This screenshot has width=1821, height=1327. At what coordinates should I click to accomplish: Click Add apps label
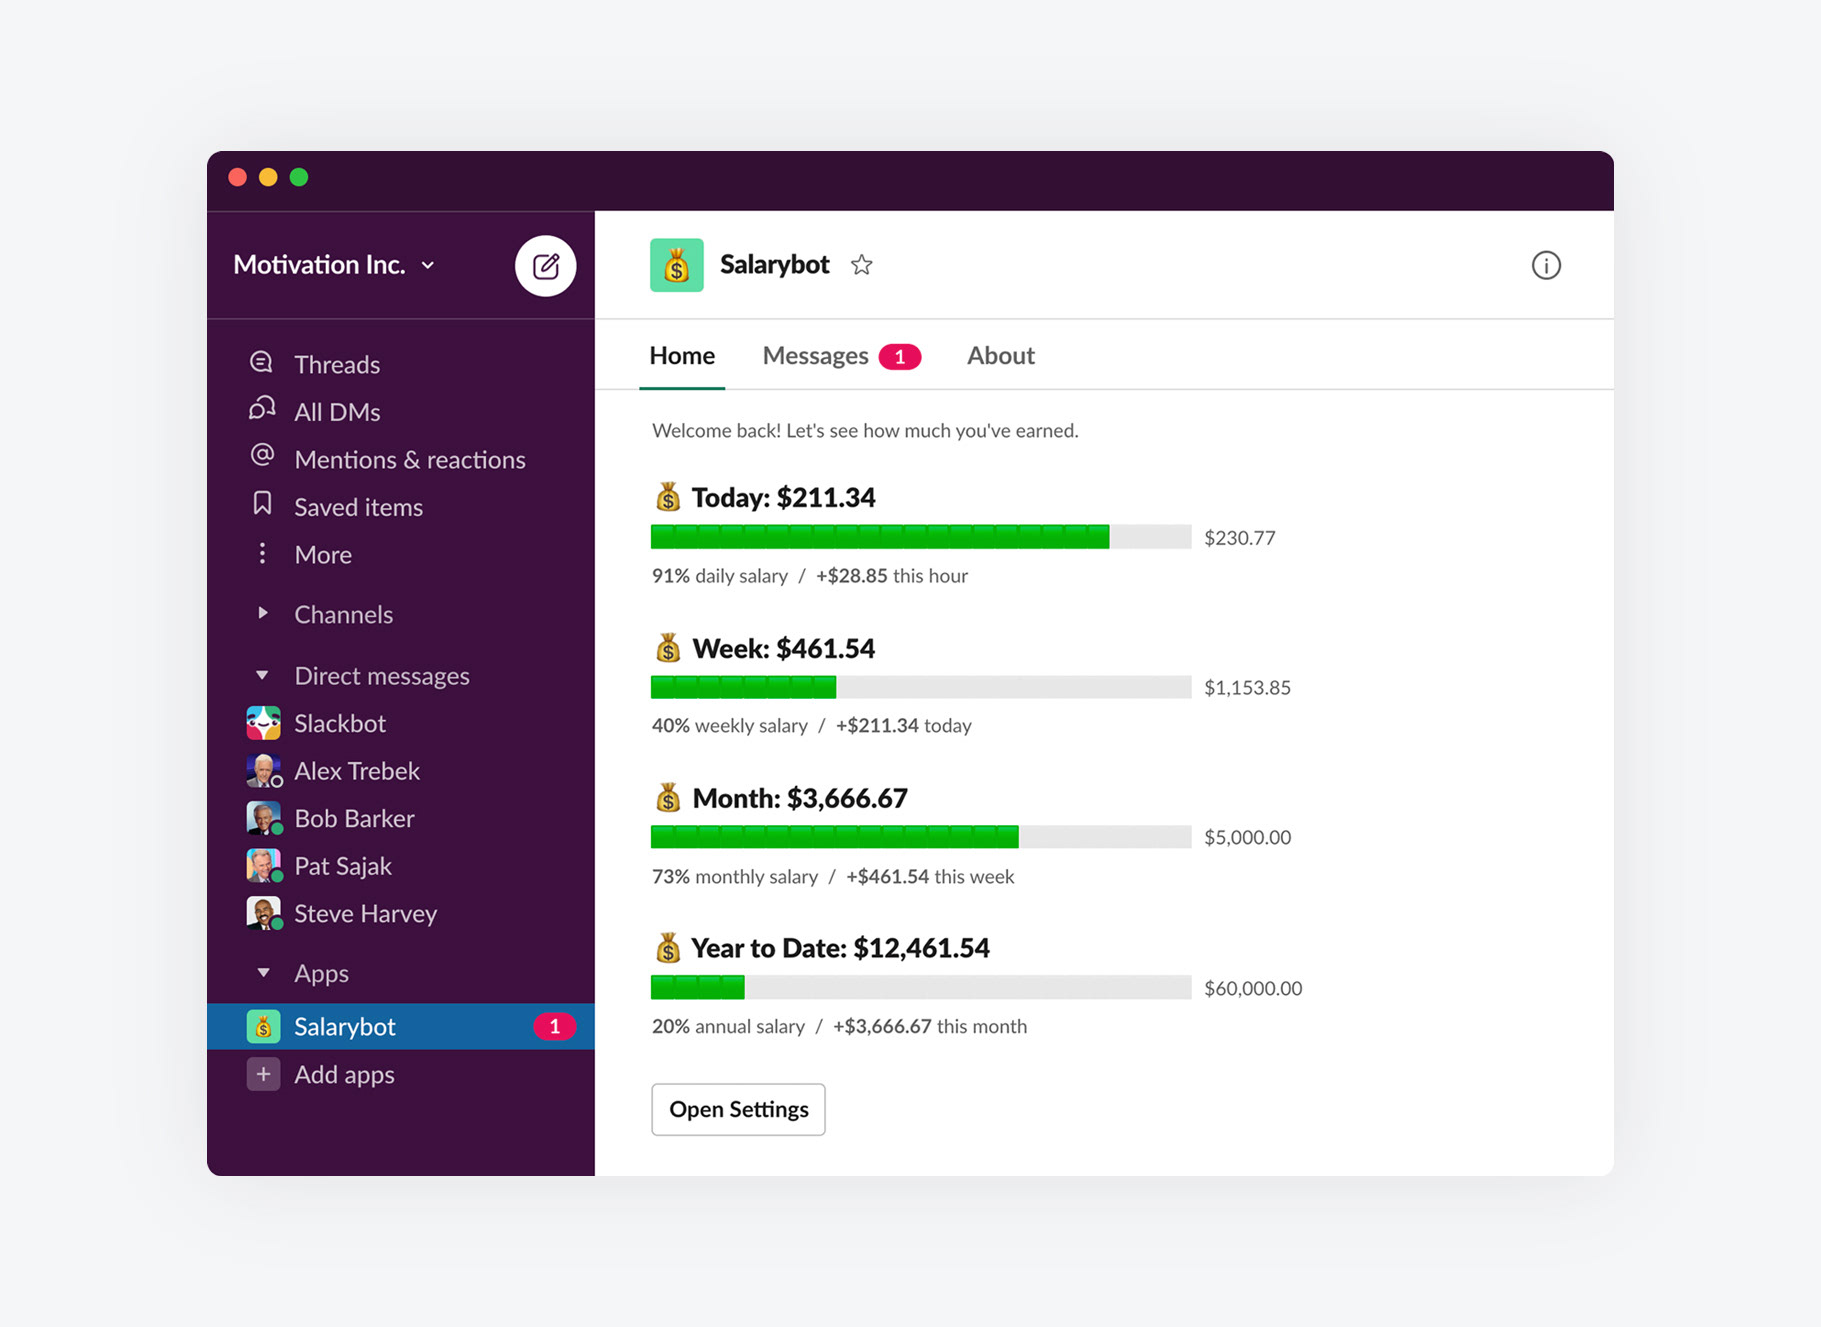344,1075
